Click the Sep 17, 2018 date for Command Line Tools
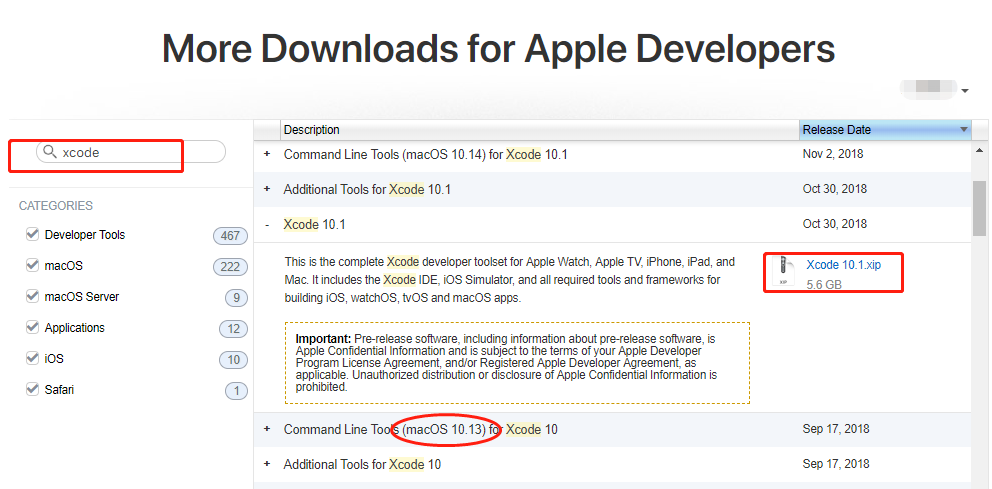Screen dimensions: 992x489 point(836,429)
